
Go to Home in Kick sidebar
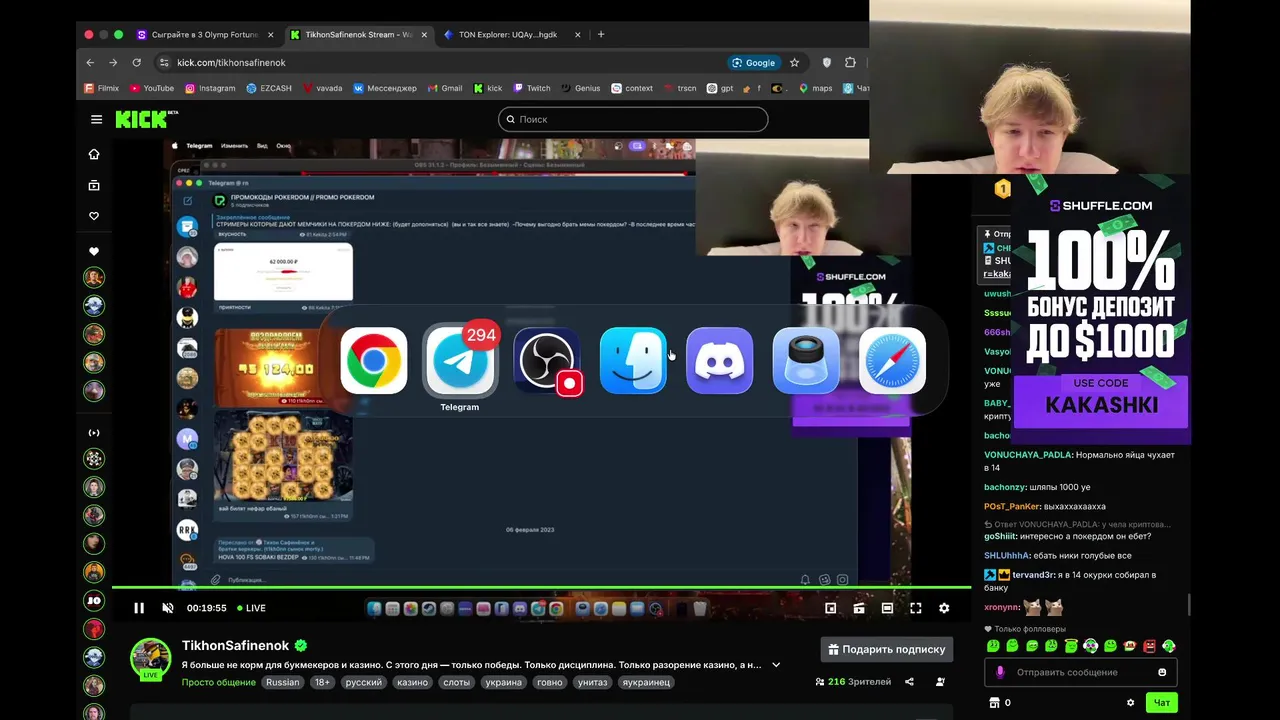pos(94,154)
